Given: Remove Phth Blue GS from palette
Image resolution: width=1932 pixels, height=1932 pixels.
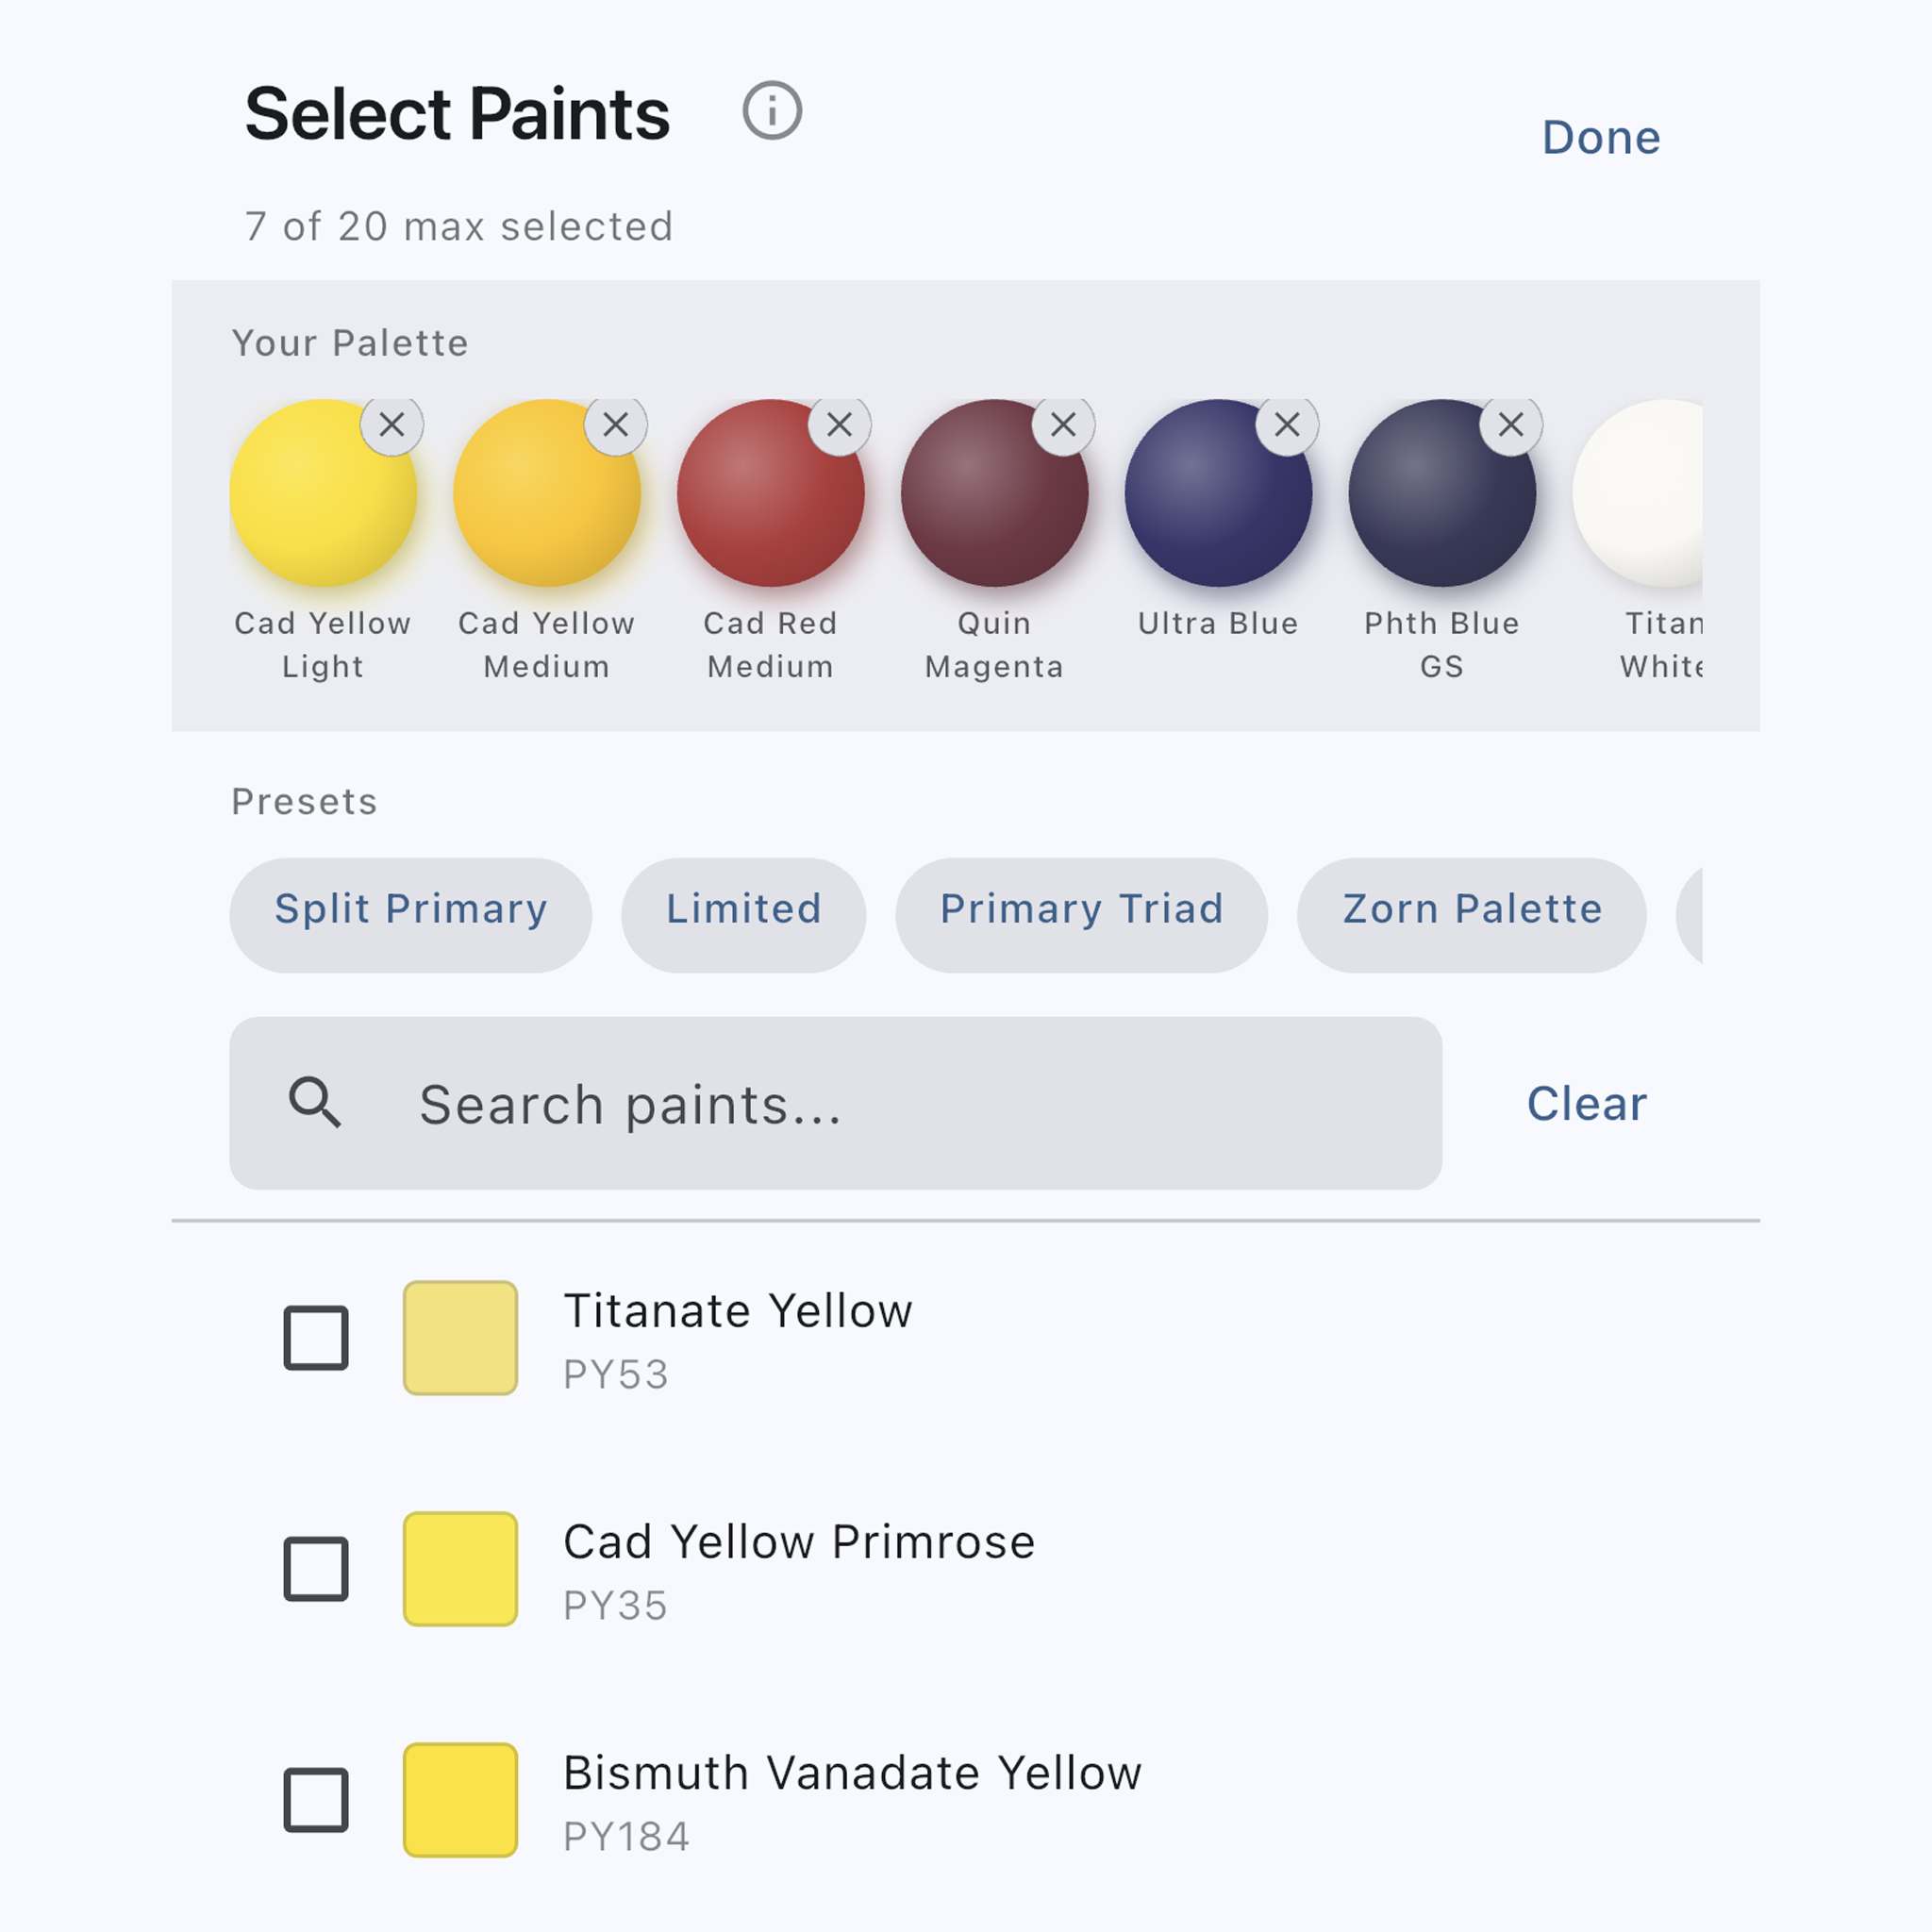Looking at the screenshot, I should [1510, 425].
